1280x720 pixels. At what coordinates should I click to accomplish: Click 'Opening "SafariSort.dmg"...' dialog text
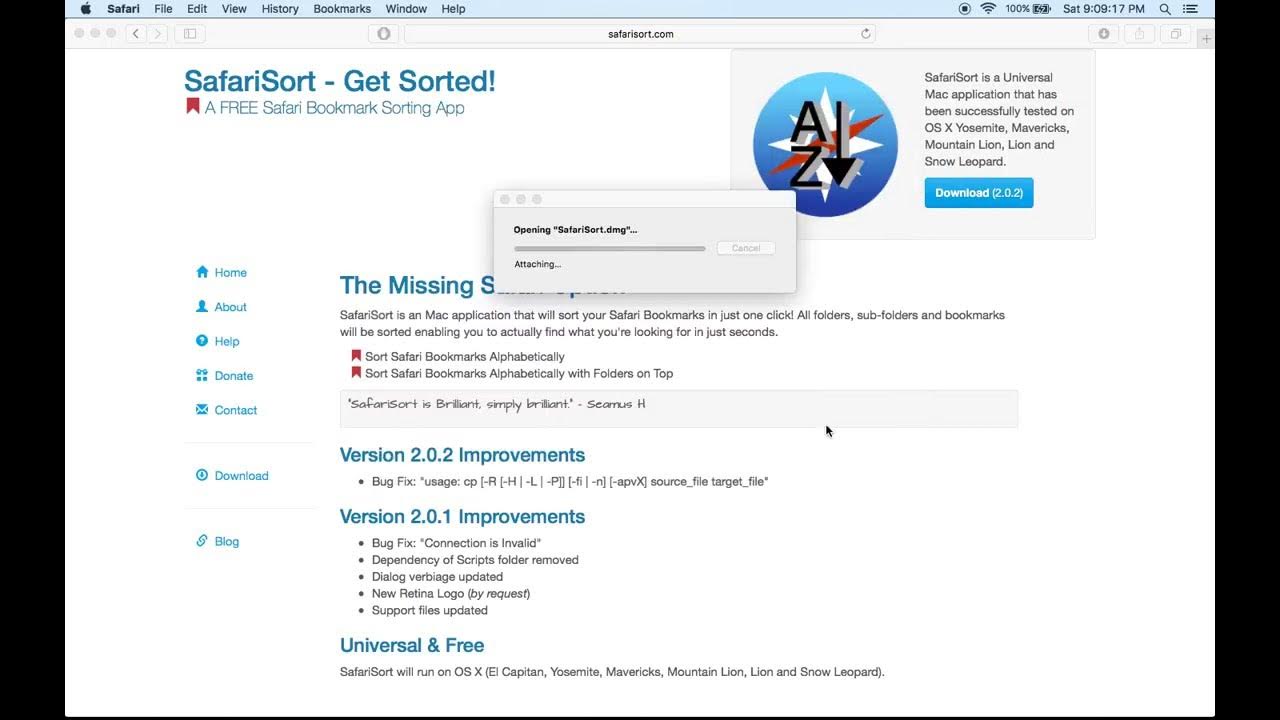[575, 230]
